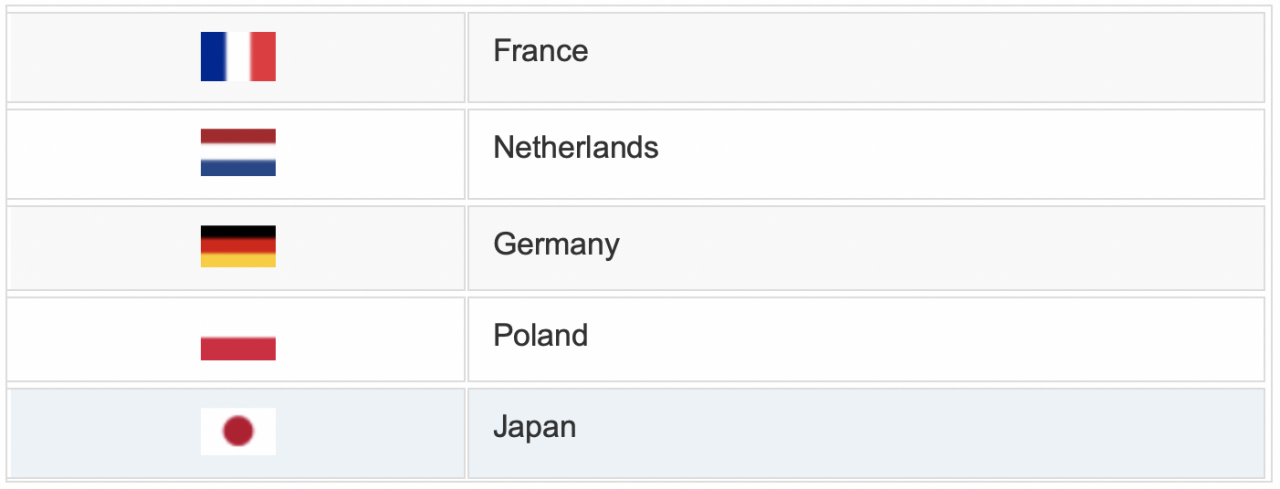Click the France flag icon

tap(238, 56)
